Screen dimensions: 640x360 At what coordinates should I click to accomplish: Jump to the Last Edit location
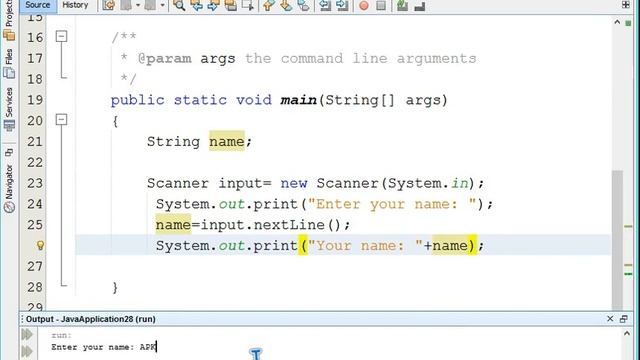109,5
